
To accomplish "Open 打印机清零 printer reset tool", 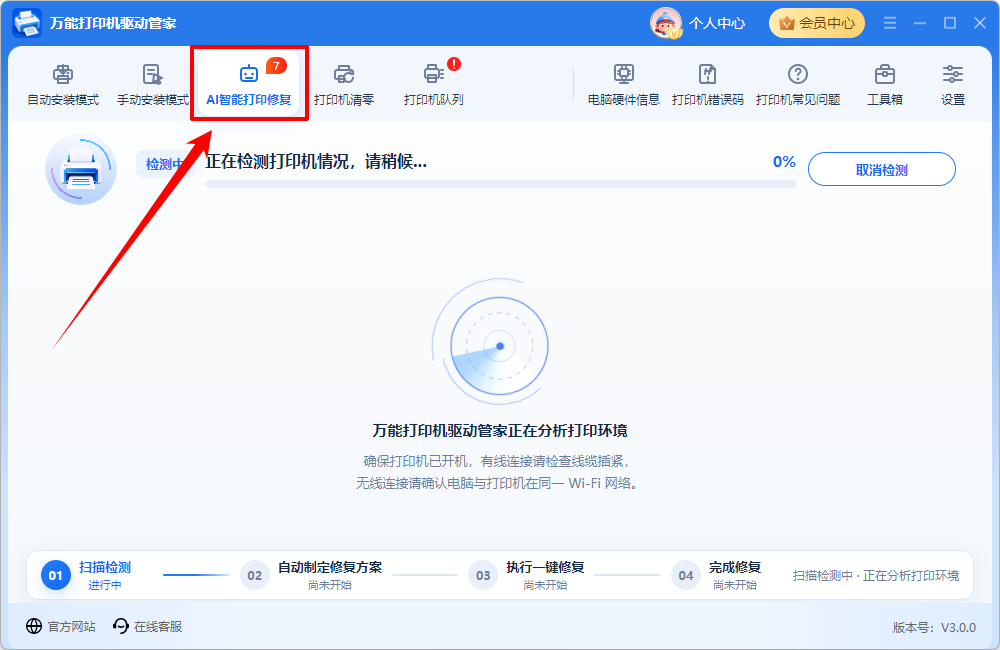I will tap(344, 85).
